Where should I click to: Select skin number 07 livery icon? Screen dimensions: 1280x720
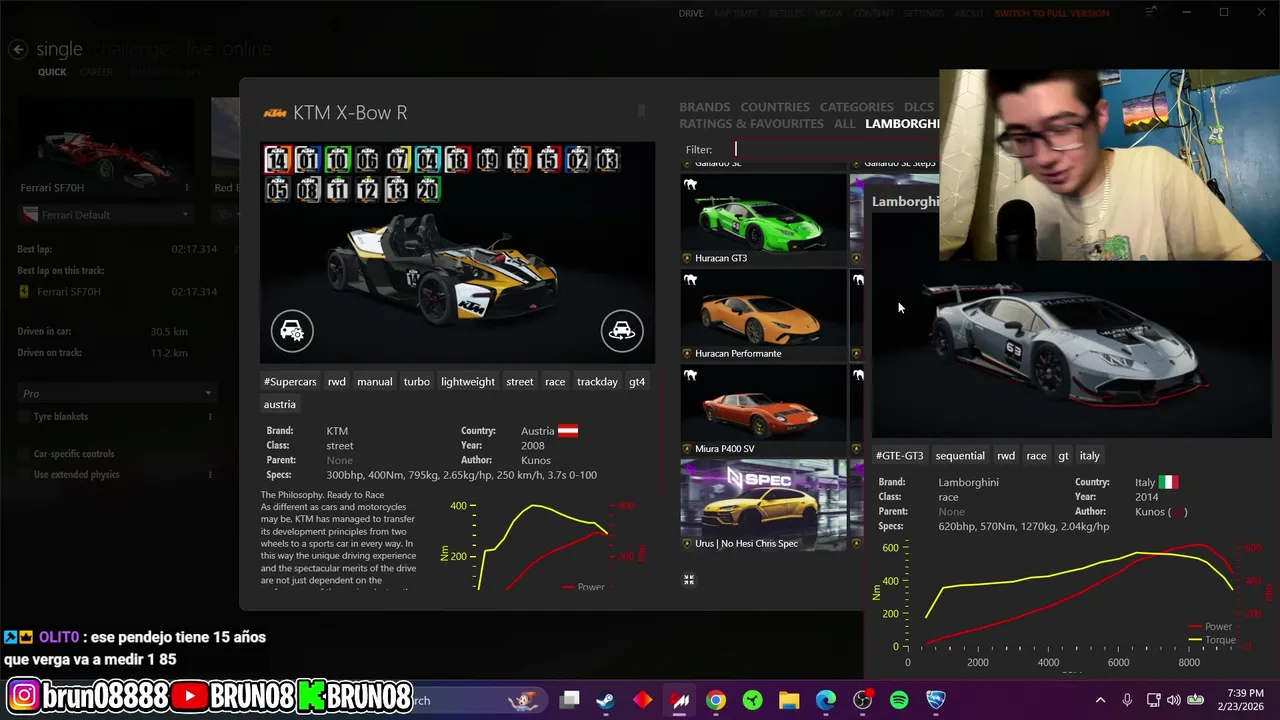tap(398, 160)
